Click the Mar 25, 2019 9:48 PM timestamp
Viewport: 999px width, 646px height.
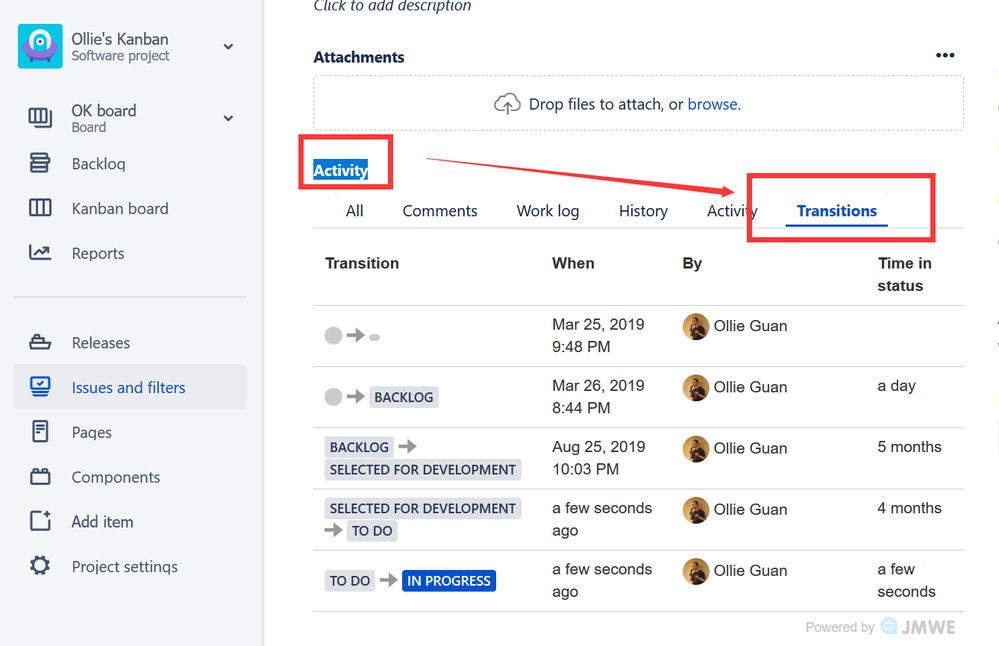click(598, 335)
